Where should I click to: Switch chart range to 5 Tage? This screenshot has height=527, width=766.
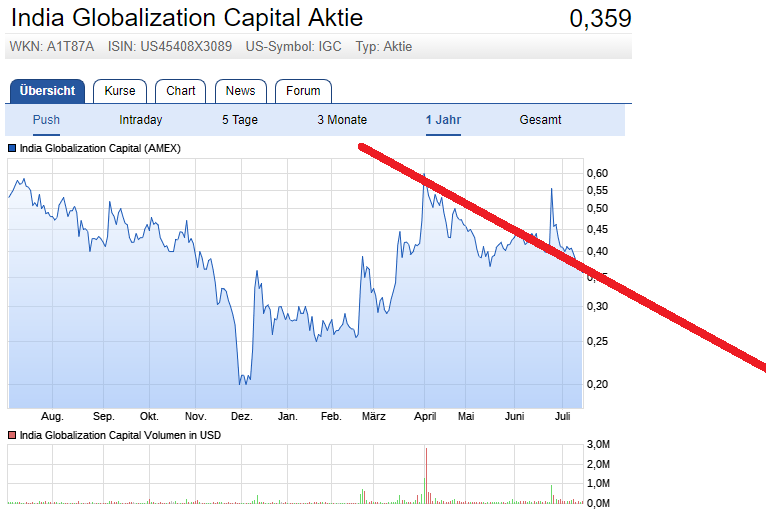(240, 120)
